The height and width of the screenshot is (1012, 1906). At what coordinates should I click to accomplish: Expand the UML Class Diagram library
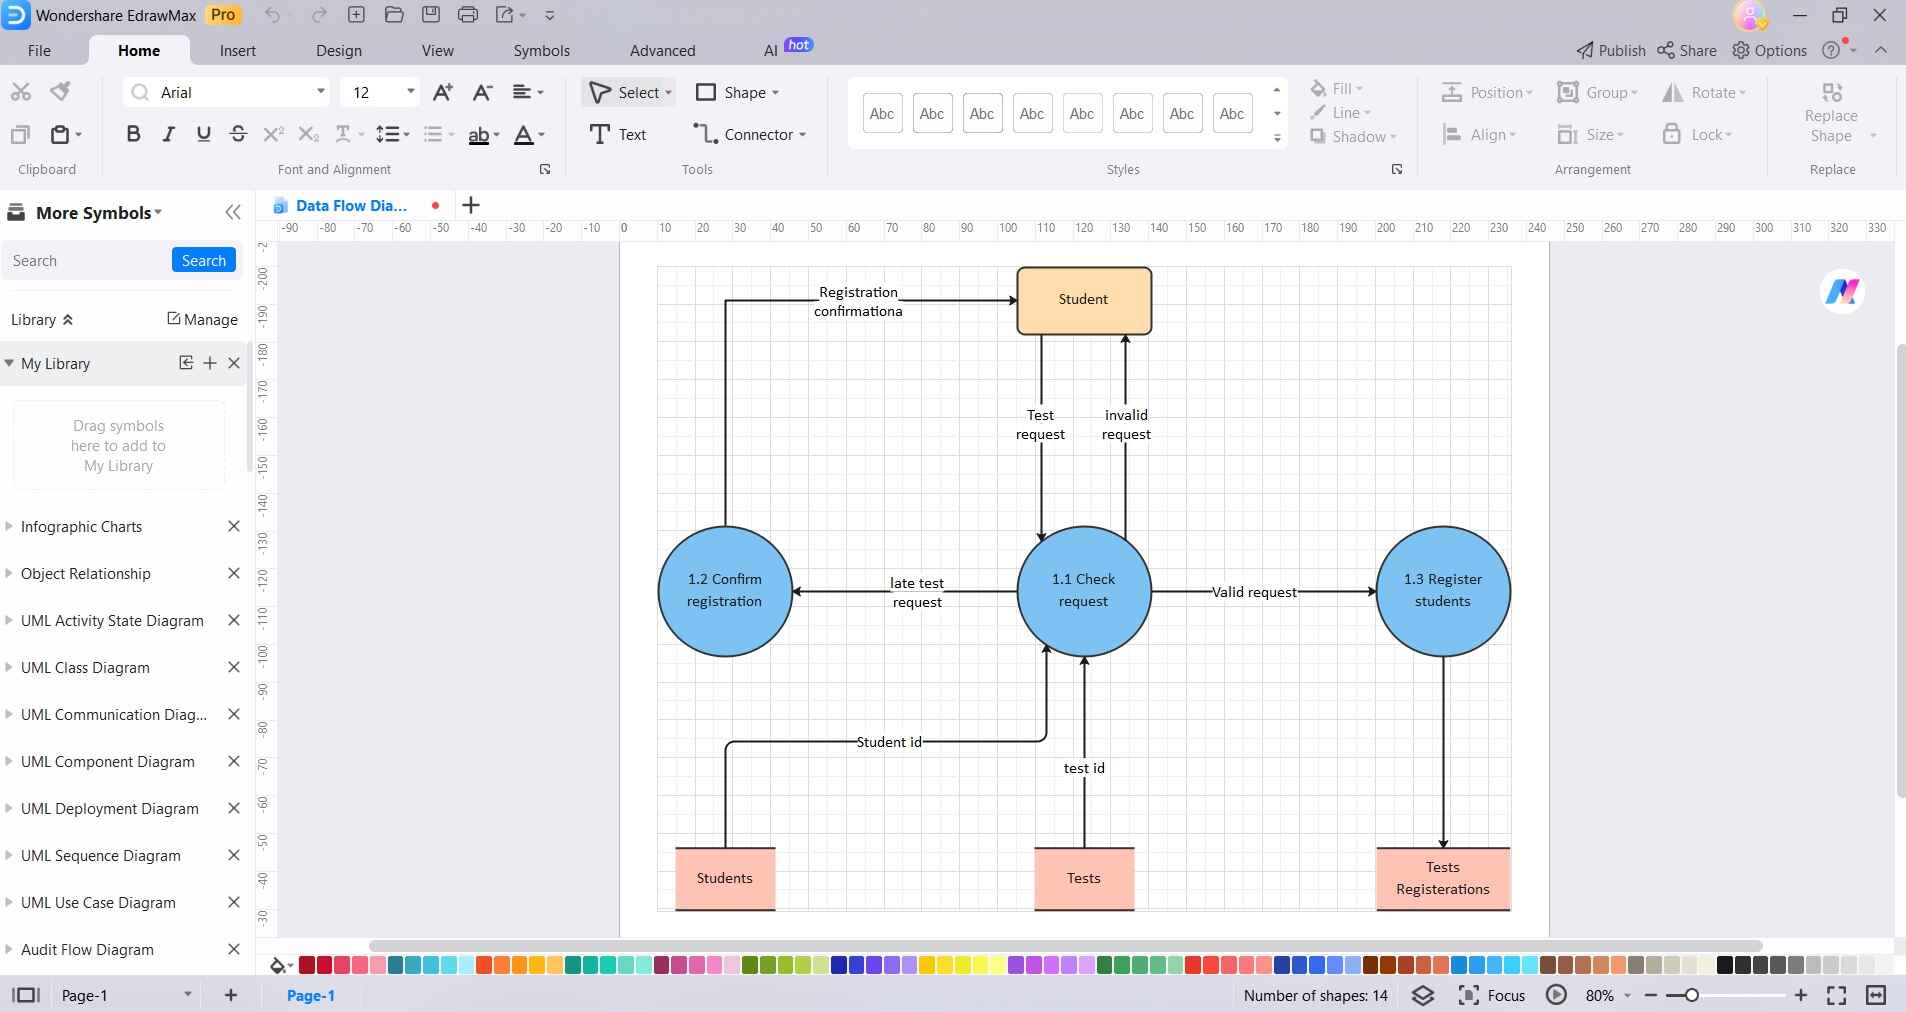pos(9,667)
